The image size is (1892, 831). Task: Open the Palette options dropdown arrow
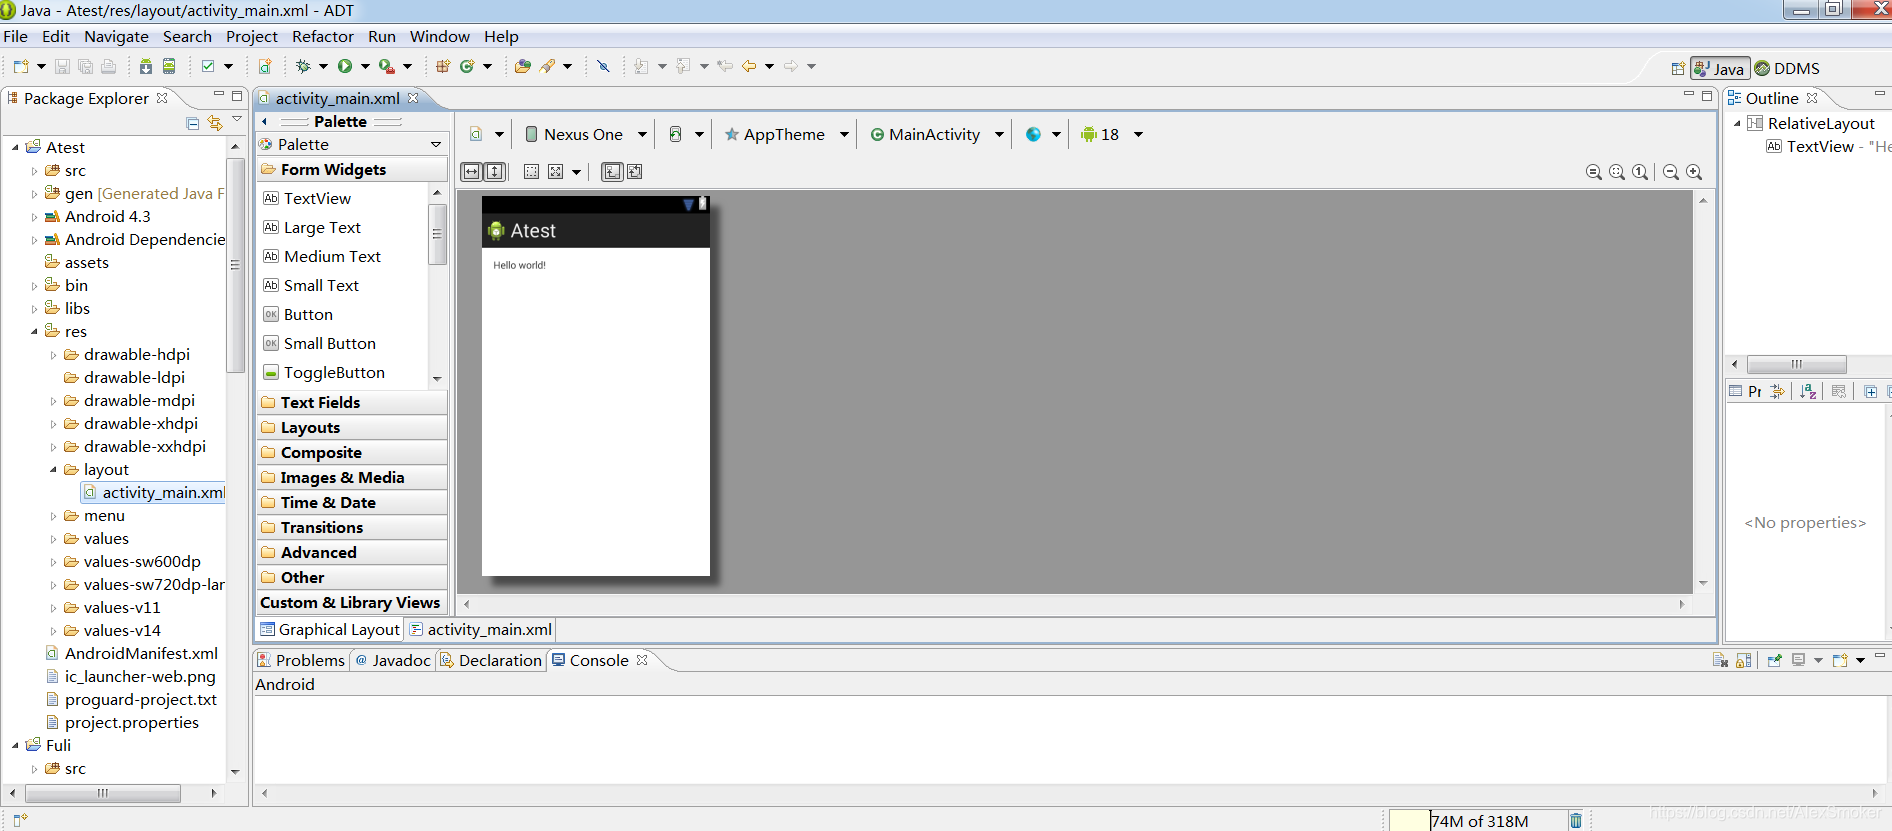[x=436, y=145]
